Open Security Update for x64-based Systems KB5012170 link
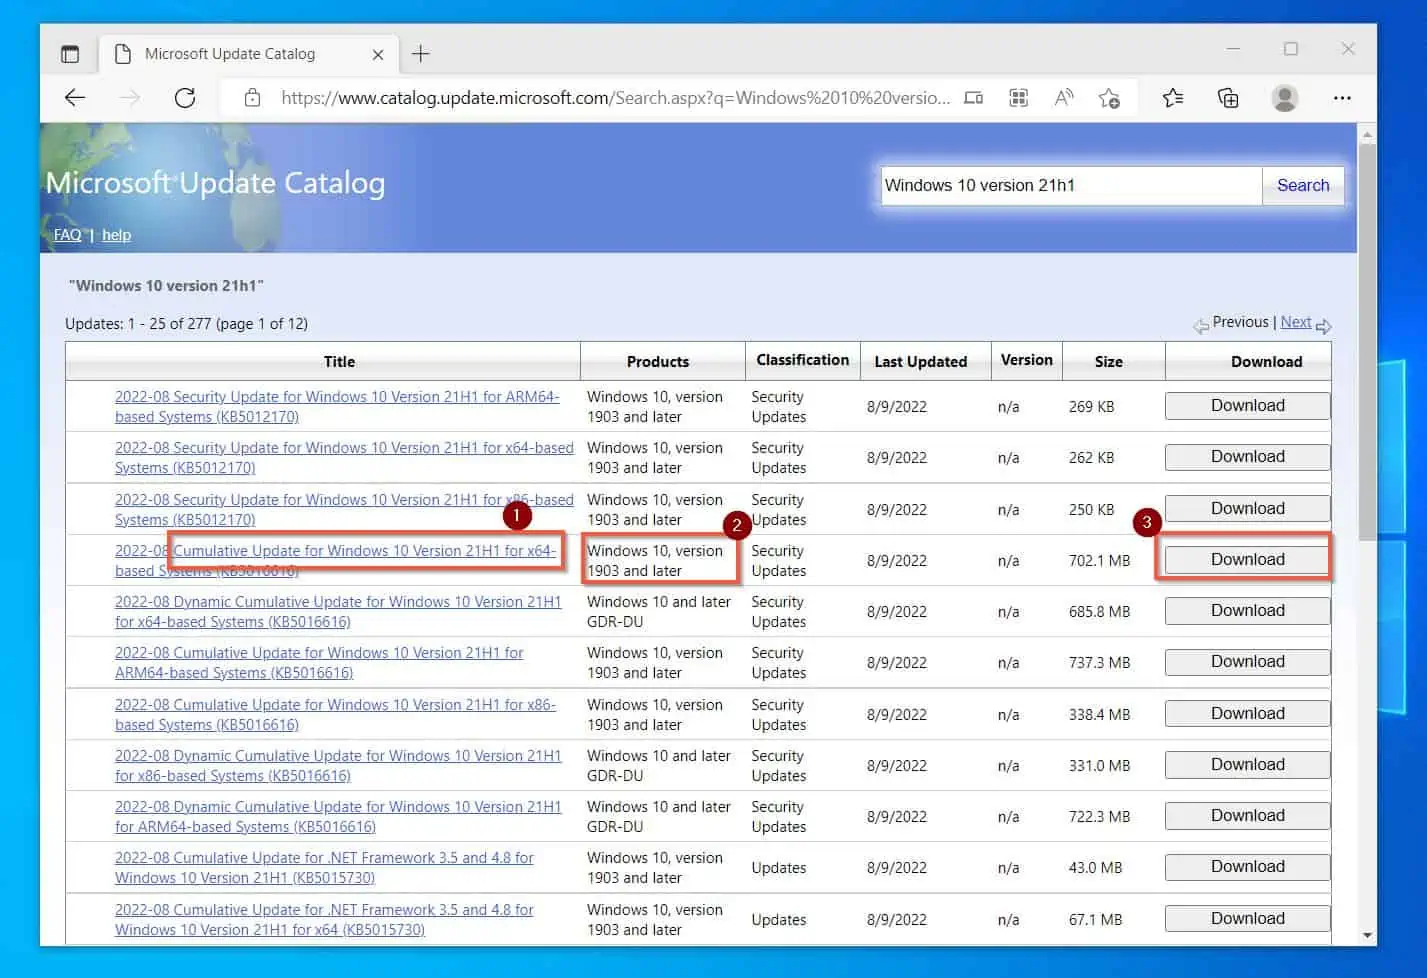This screenshot has width=1427, height=978. click(x=344, y=458)
